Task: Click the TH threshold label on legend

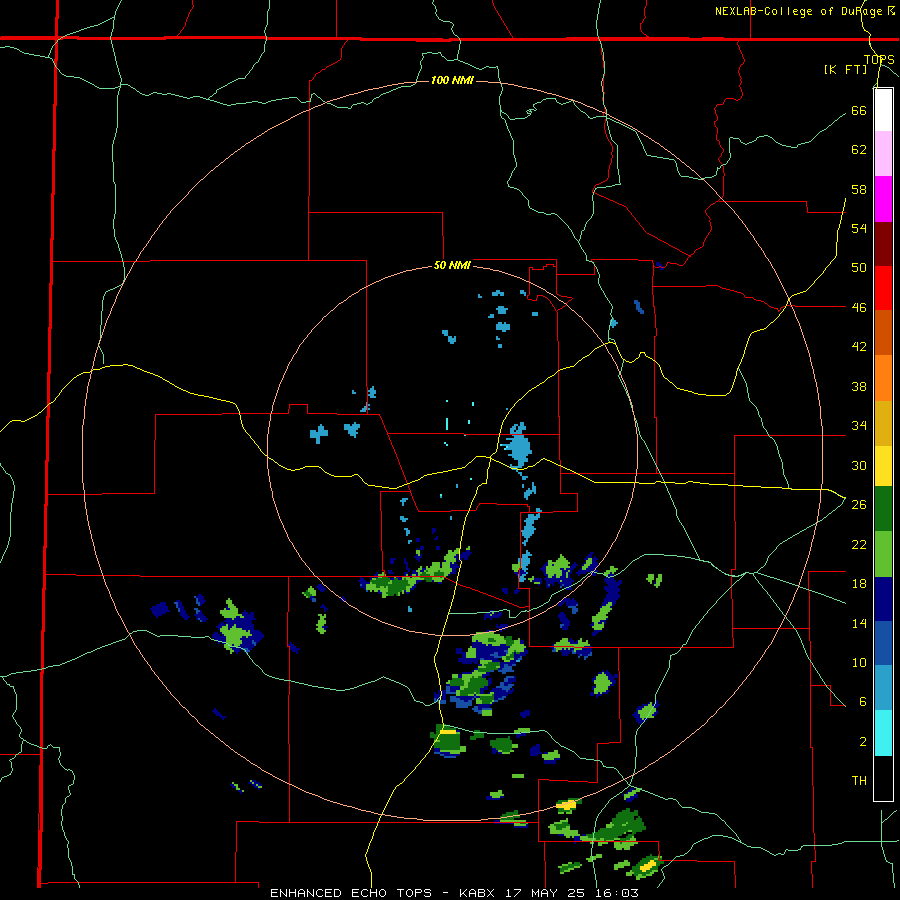Action: point(859,780)
